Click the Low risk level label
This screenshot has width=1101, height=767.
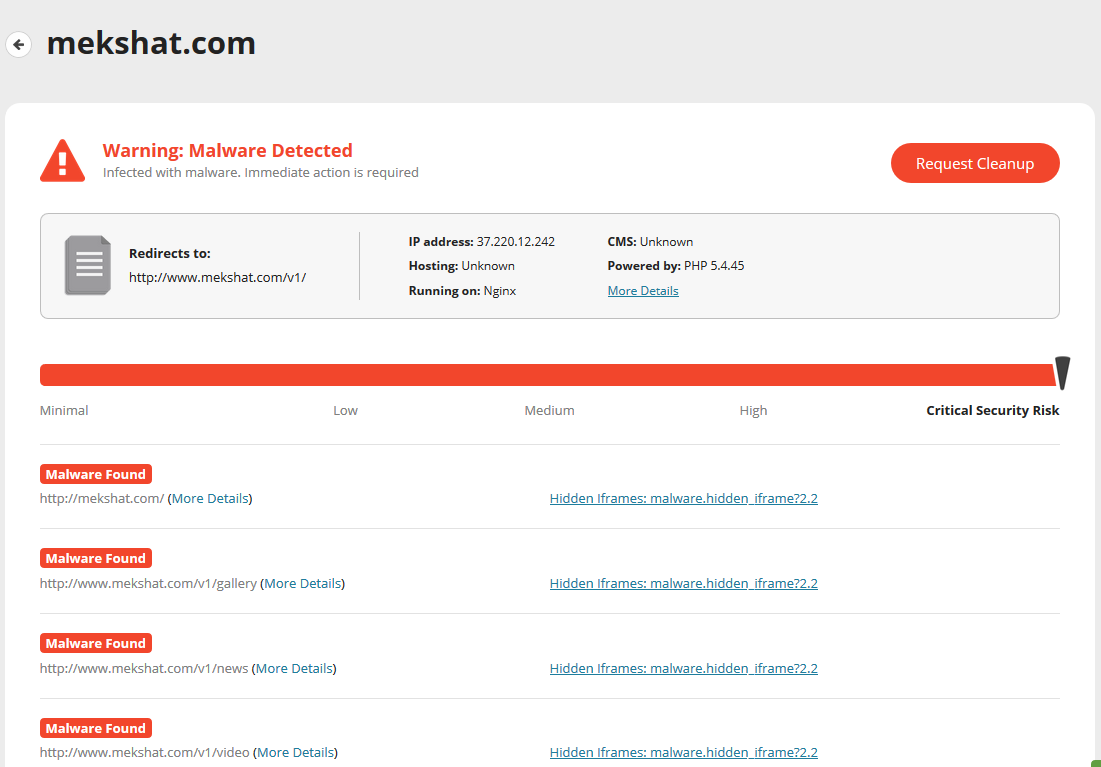point(345,410)
